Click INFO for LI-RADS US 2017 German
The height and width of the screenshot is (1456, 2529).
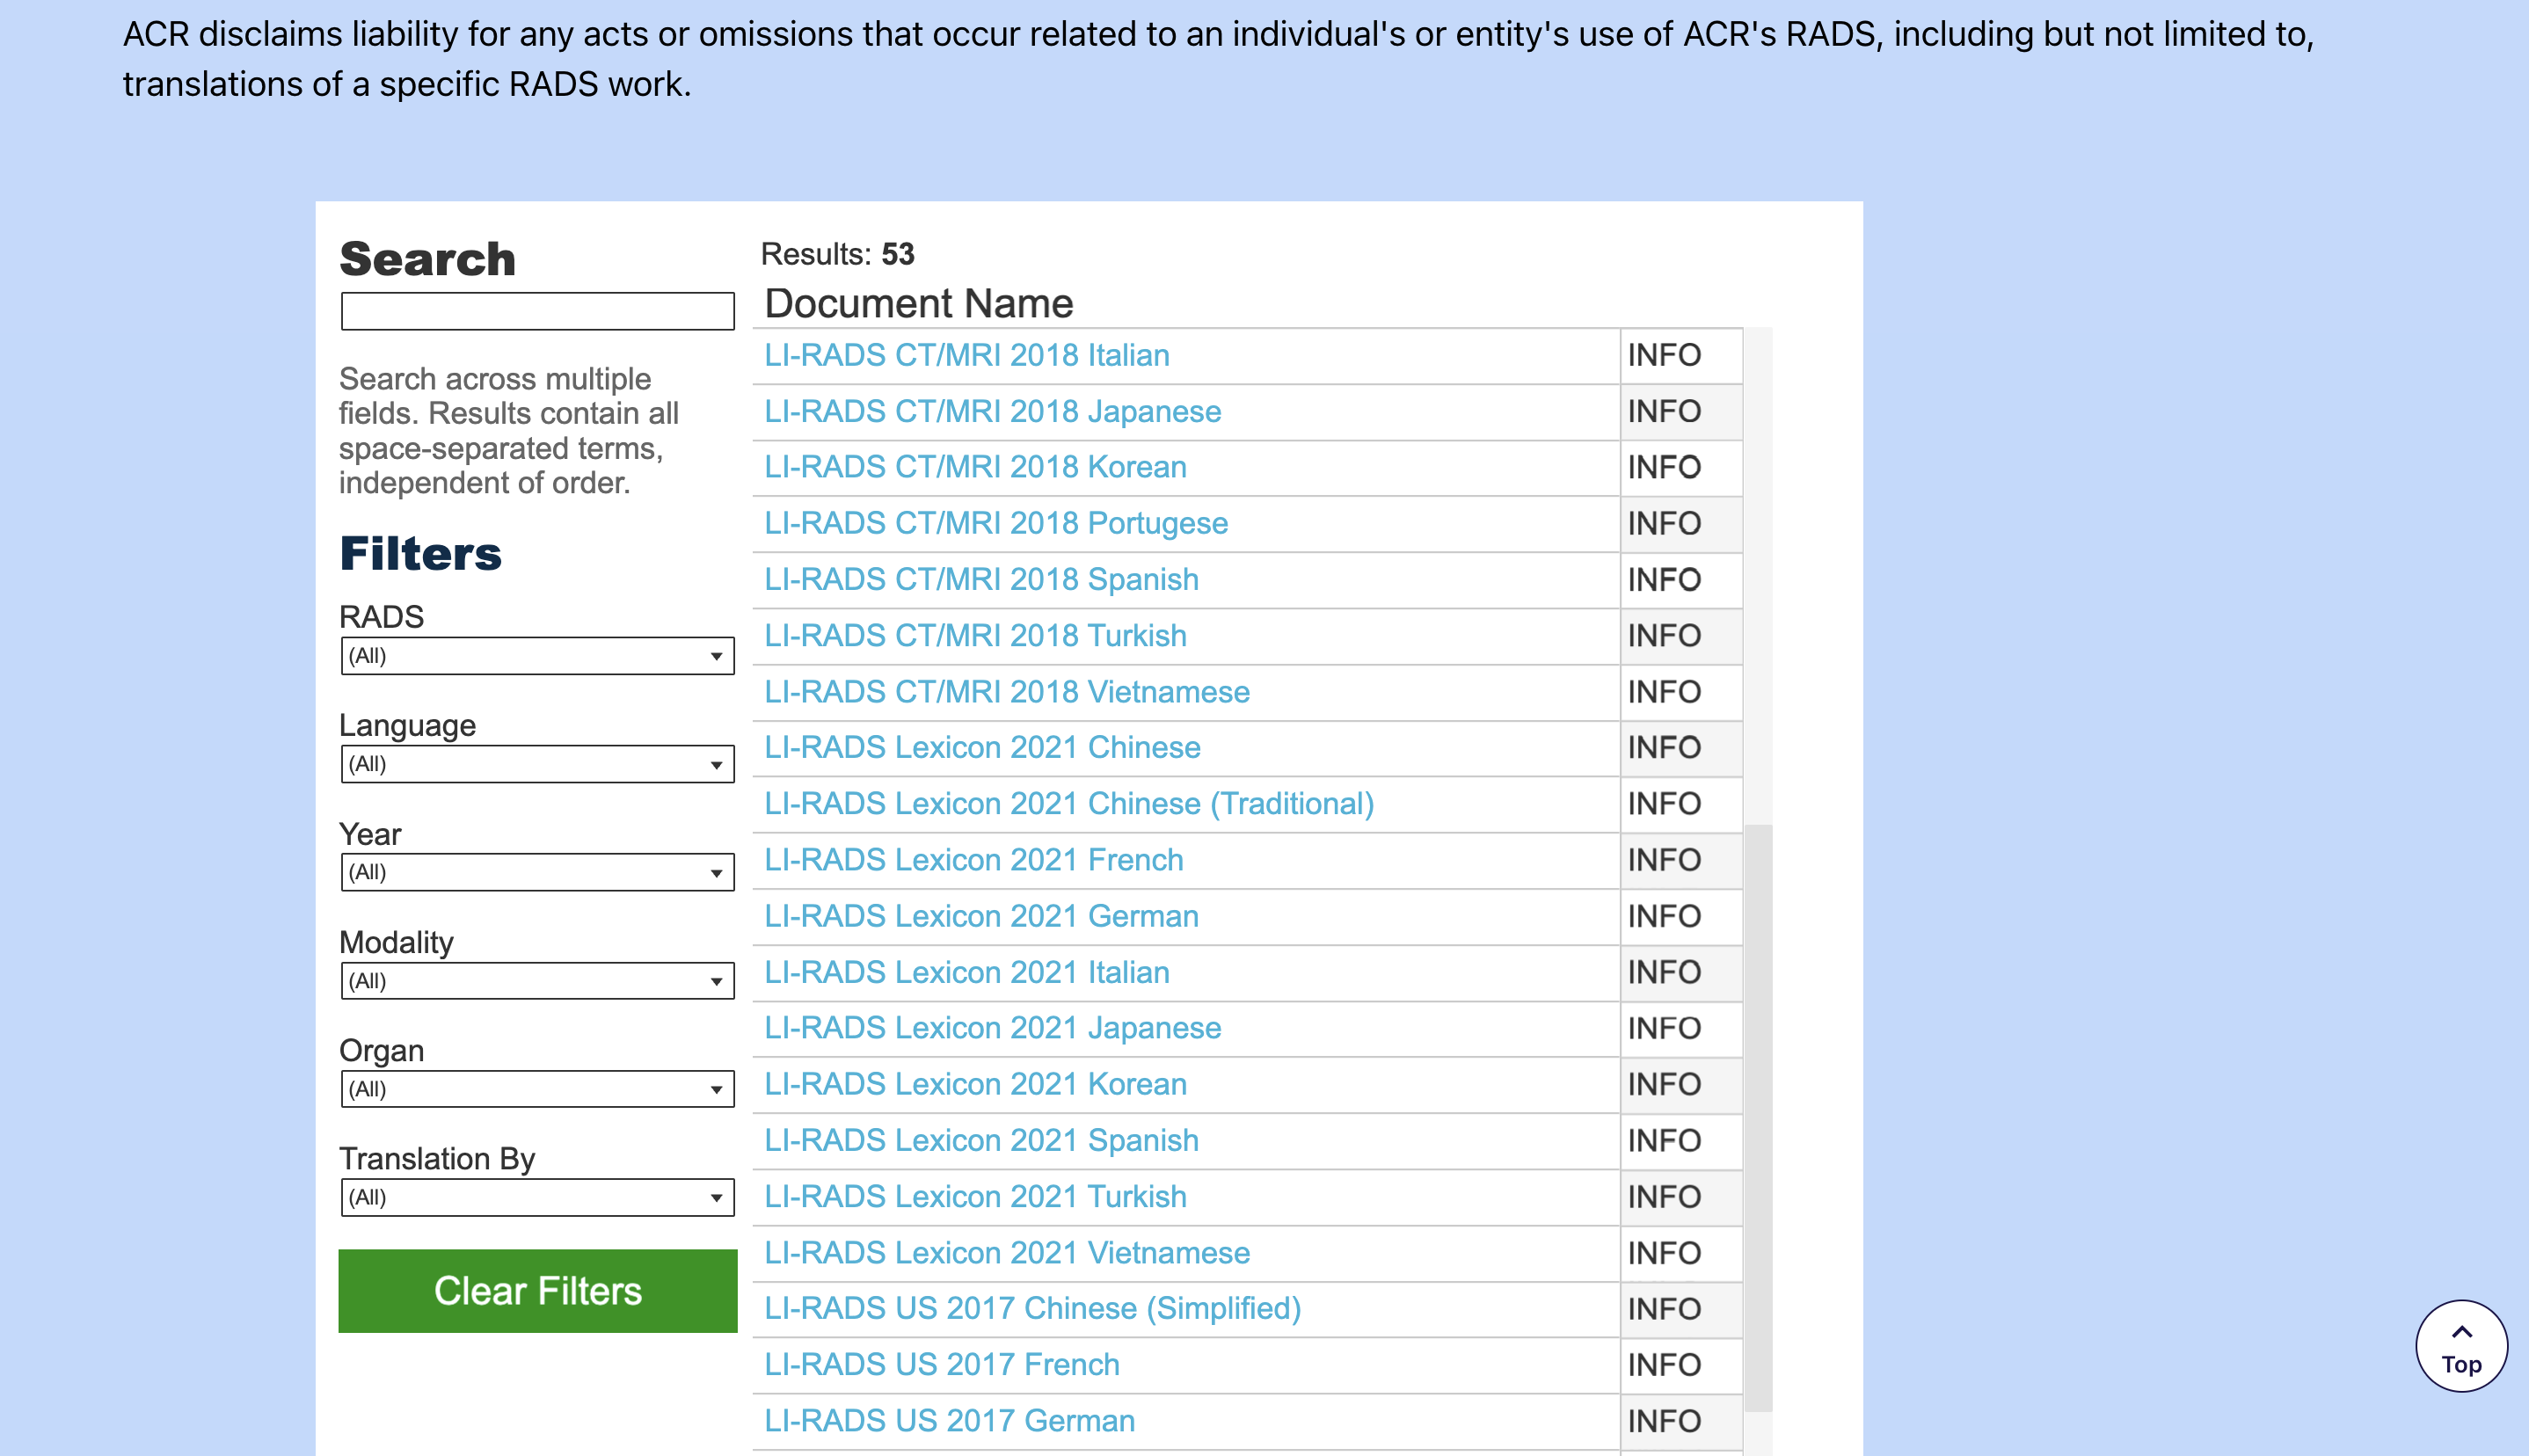[x=1664, y=1421]
